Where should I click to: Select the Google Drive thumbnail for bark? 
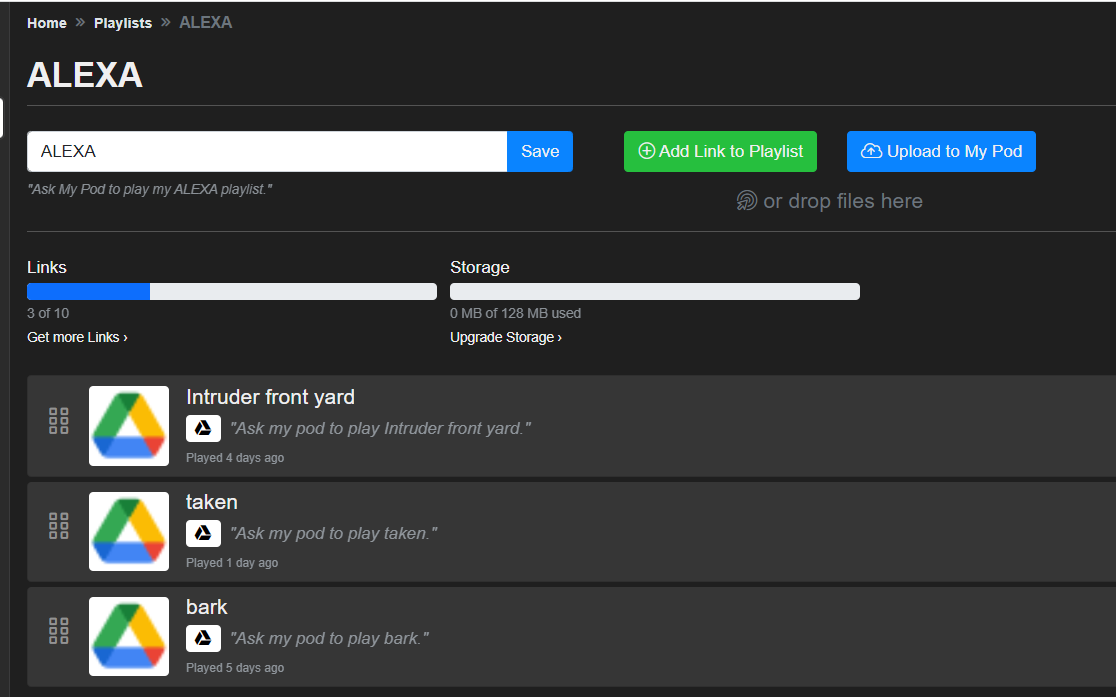pos(129,636)
